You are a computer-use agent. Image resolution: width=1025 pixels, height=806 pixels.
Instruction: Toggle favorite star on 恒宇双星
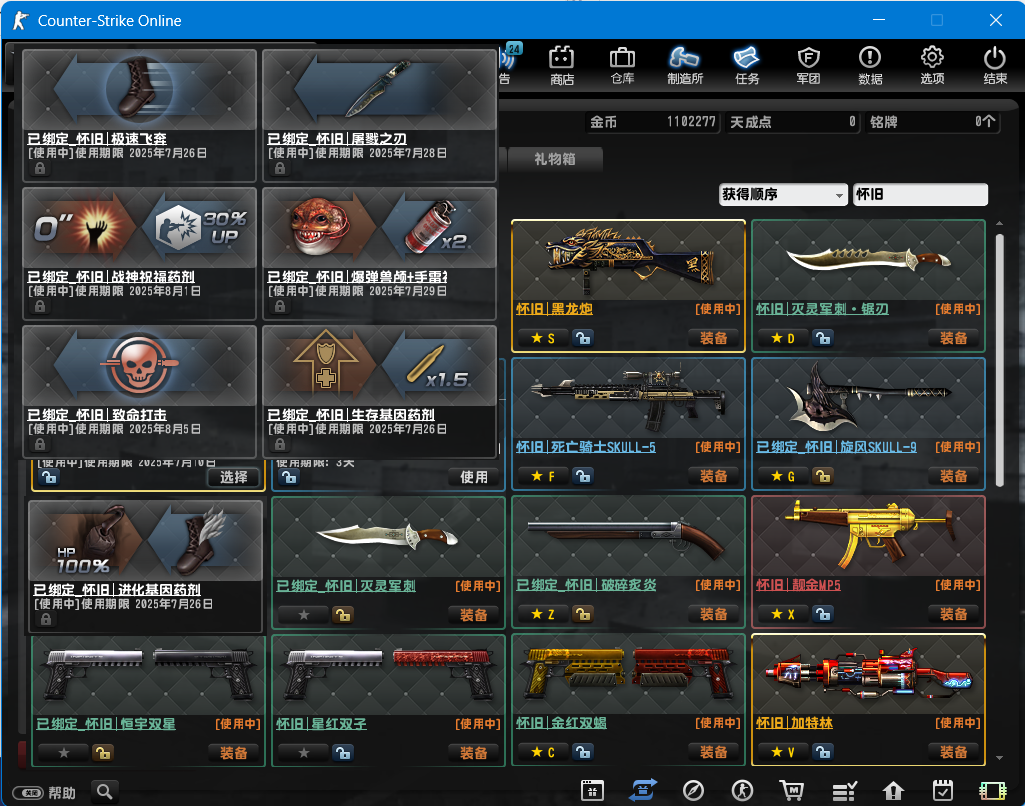pyautogui.click(x=63, y=752)
